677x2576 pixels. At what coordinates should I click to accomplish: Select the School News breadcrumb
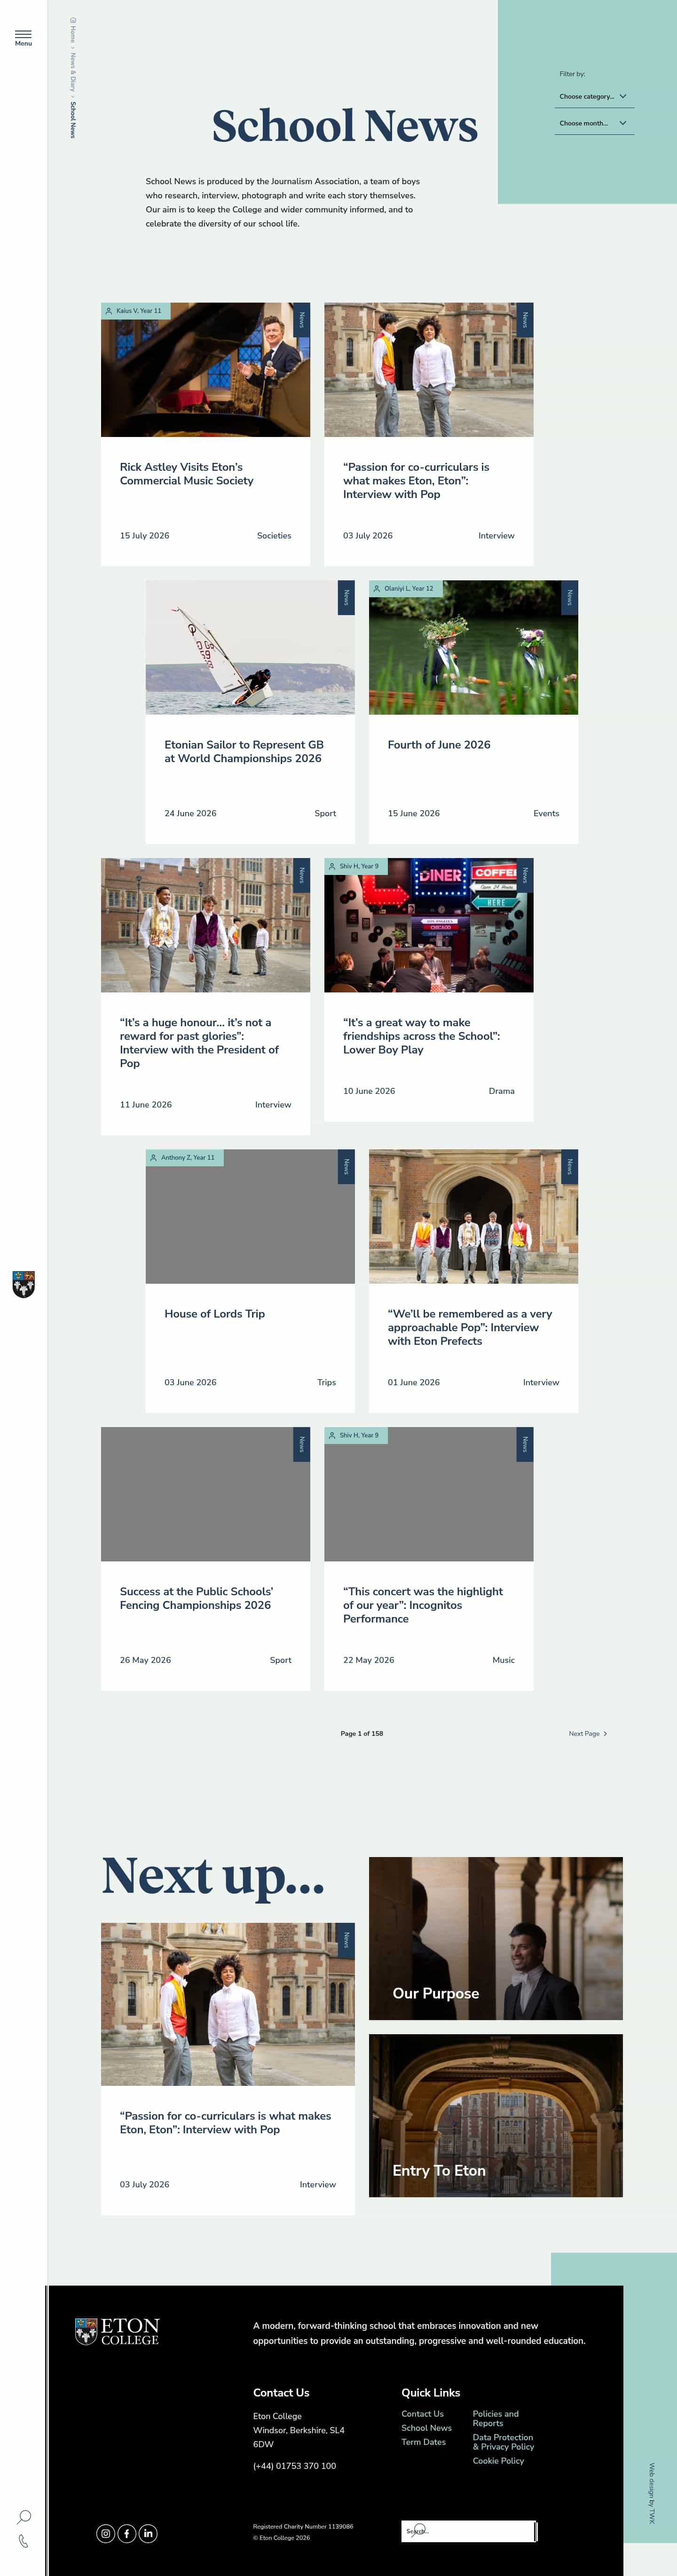pyautogui.click(x=73, y=119)
